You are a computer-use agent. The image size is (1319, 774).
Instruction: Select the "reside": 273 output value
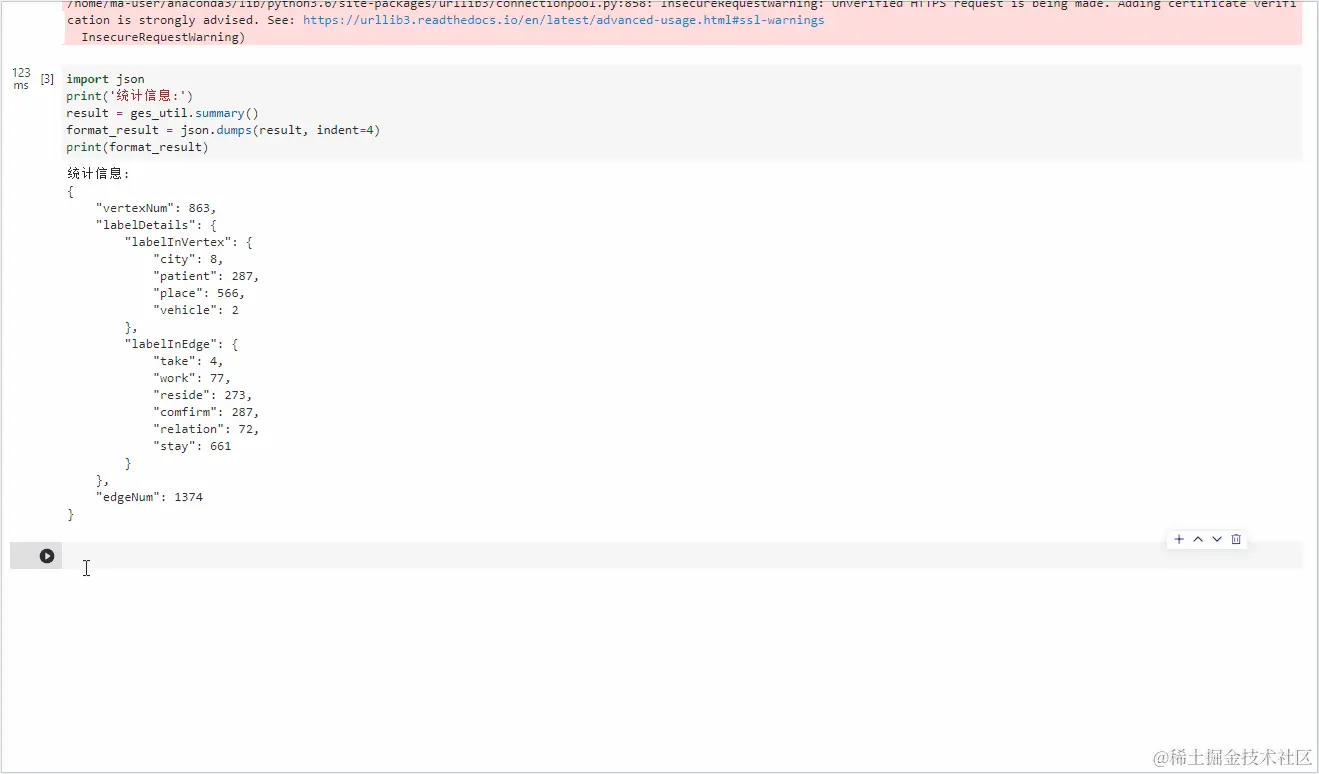[x=203, y=395]
